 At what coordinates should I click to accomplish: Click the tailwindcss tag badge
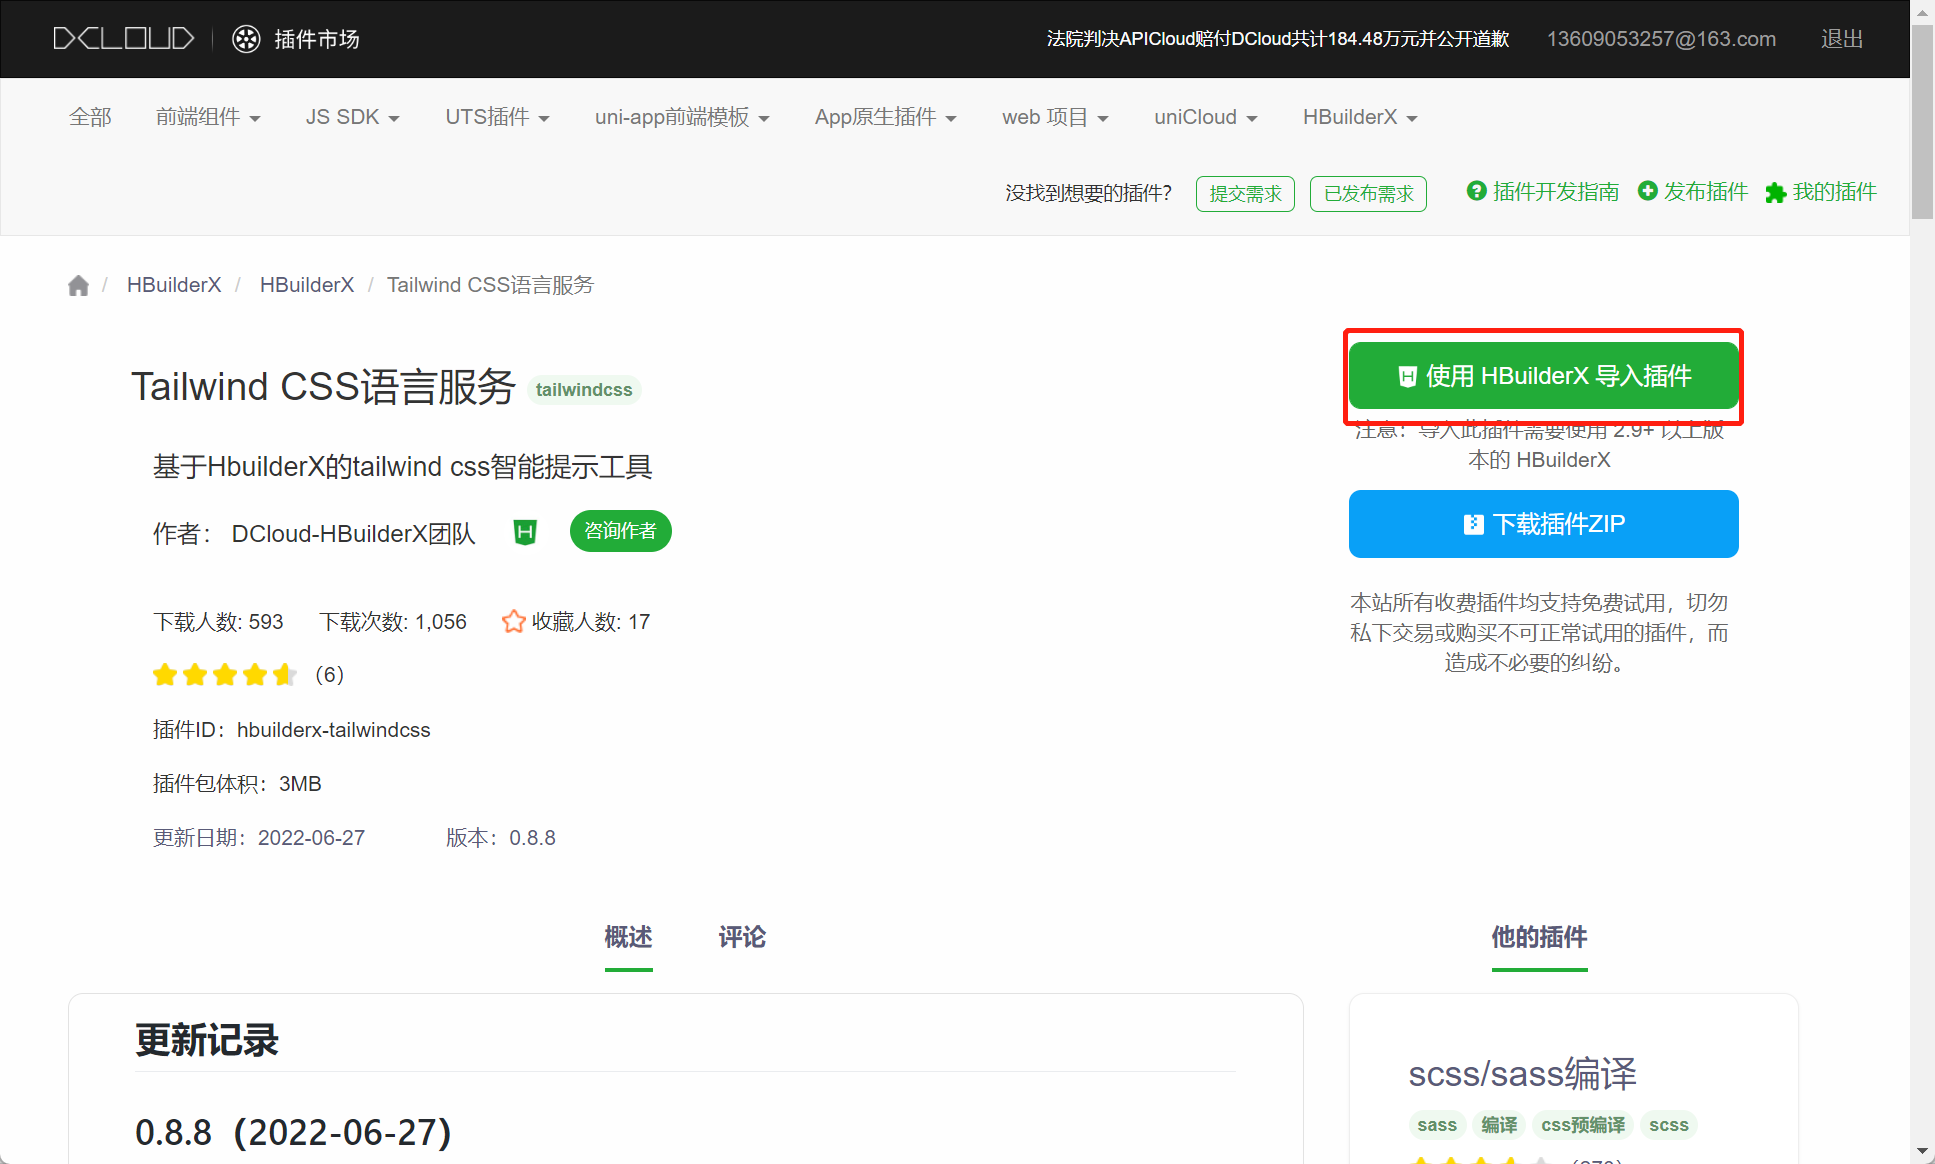[x=584, y=390]
